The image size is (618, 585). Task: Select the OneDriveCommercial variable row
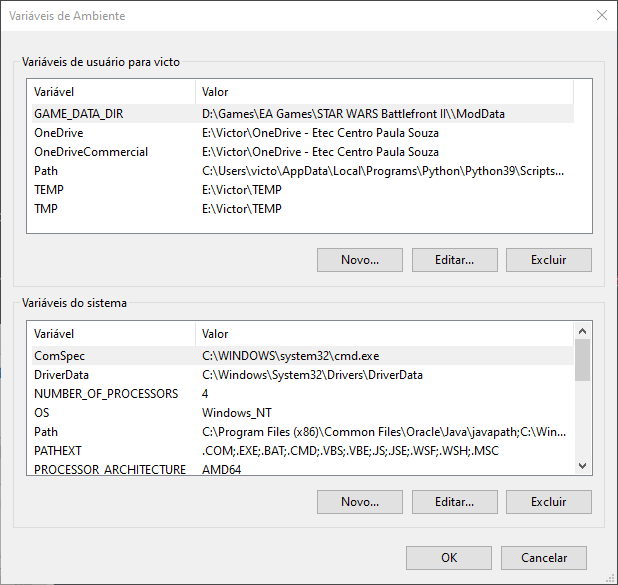(x=91, y=152)
